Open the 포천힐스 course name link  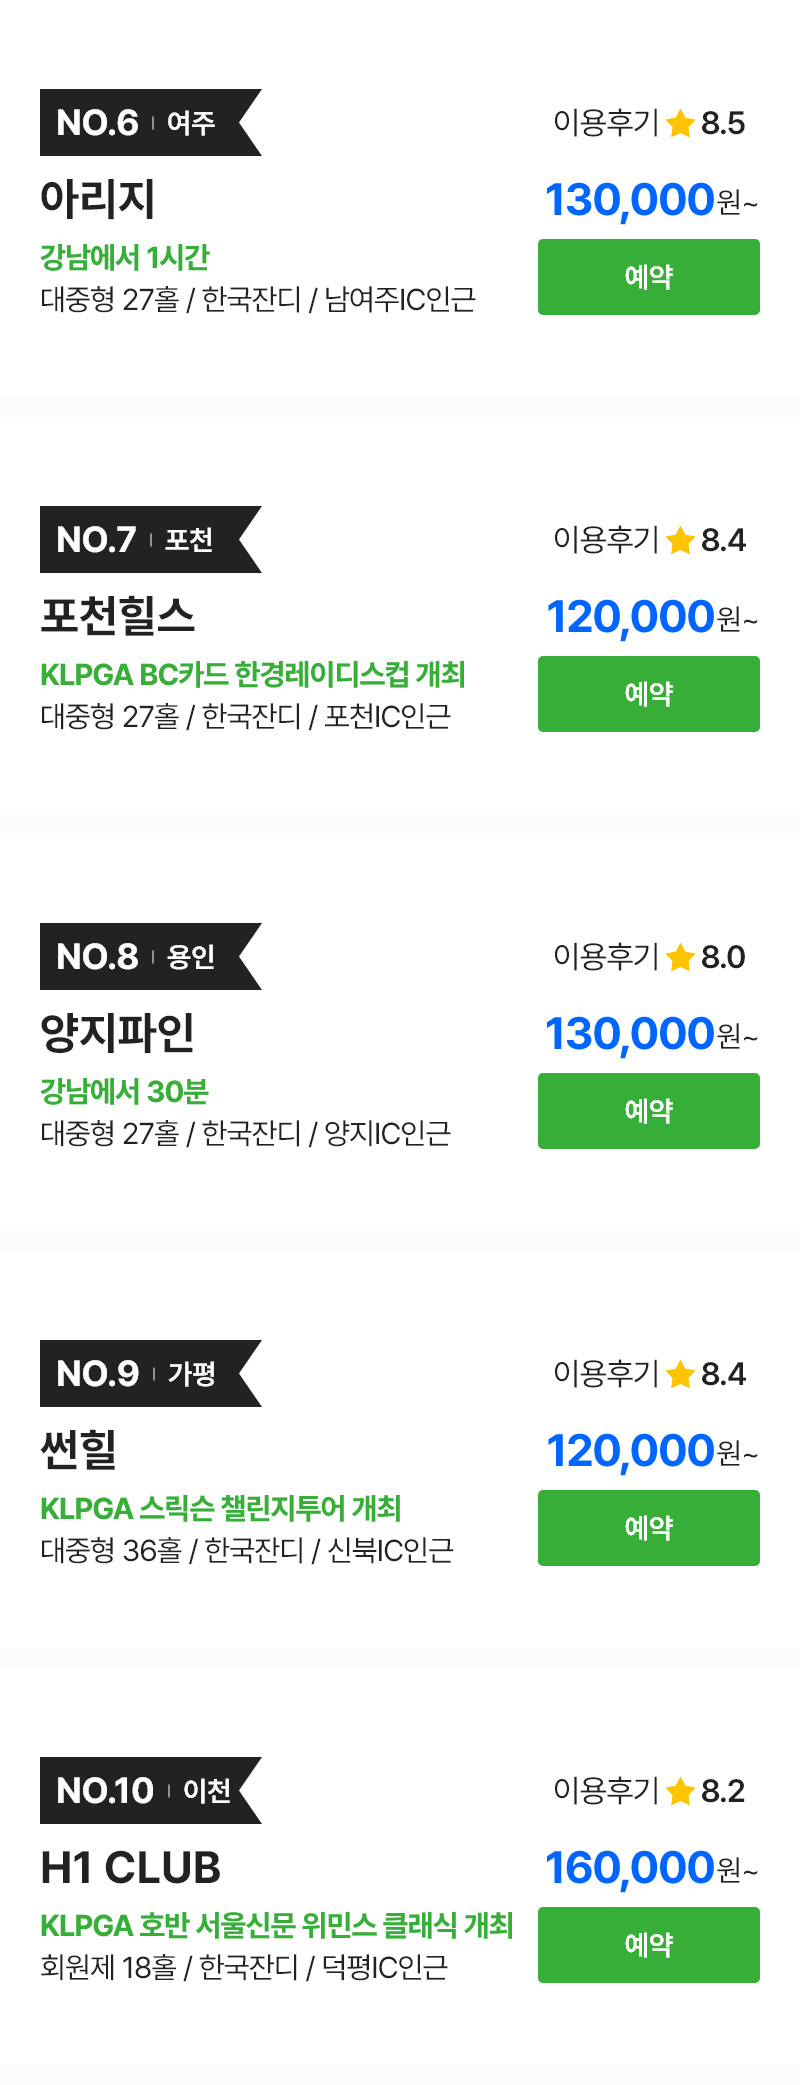[x=117, y=615]
